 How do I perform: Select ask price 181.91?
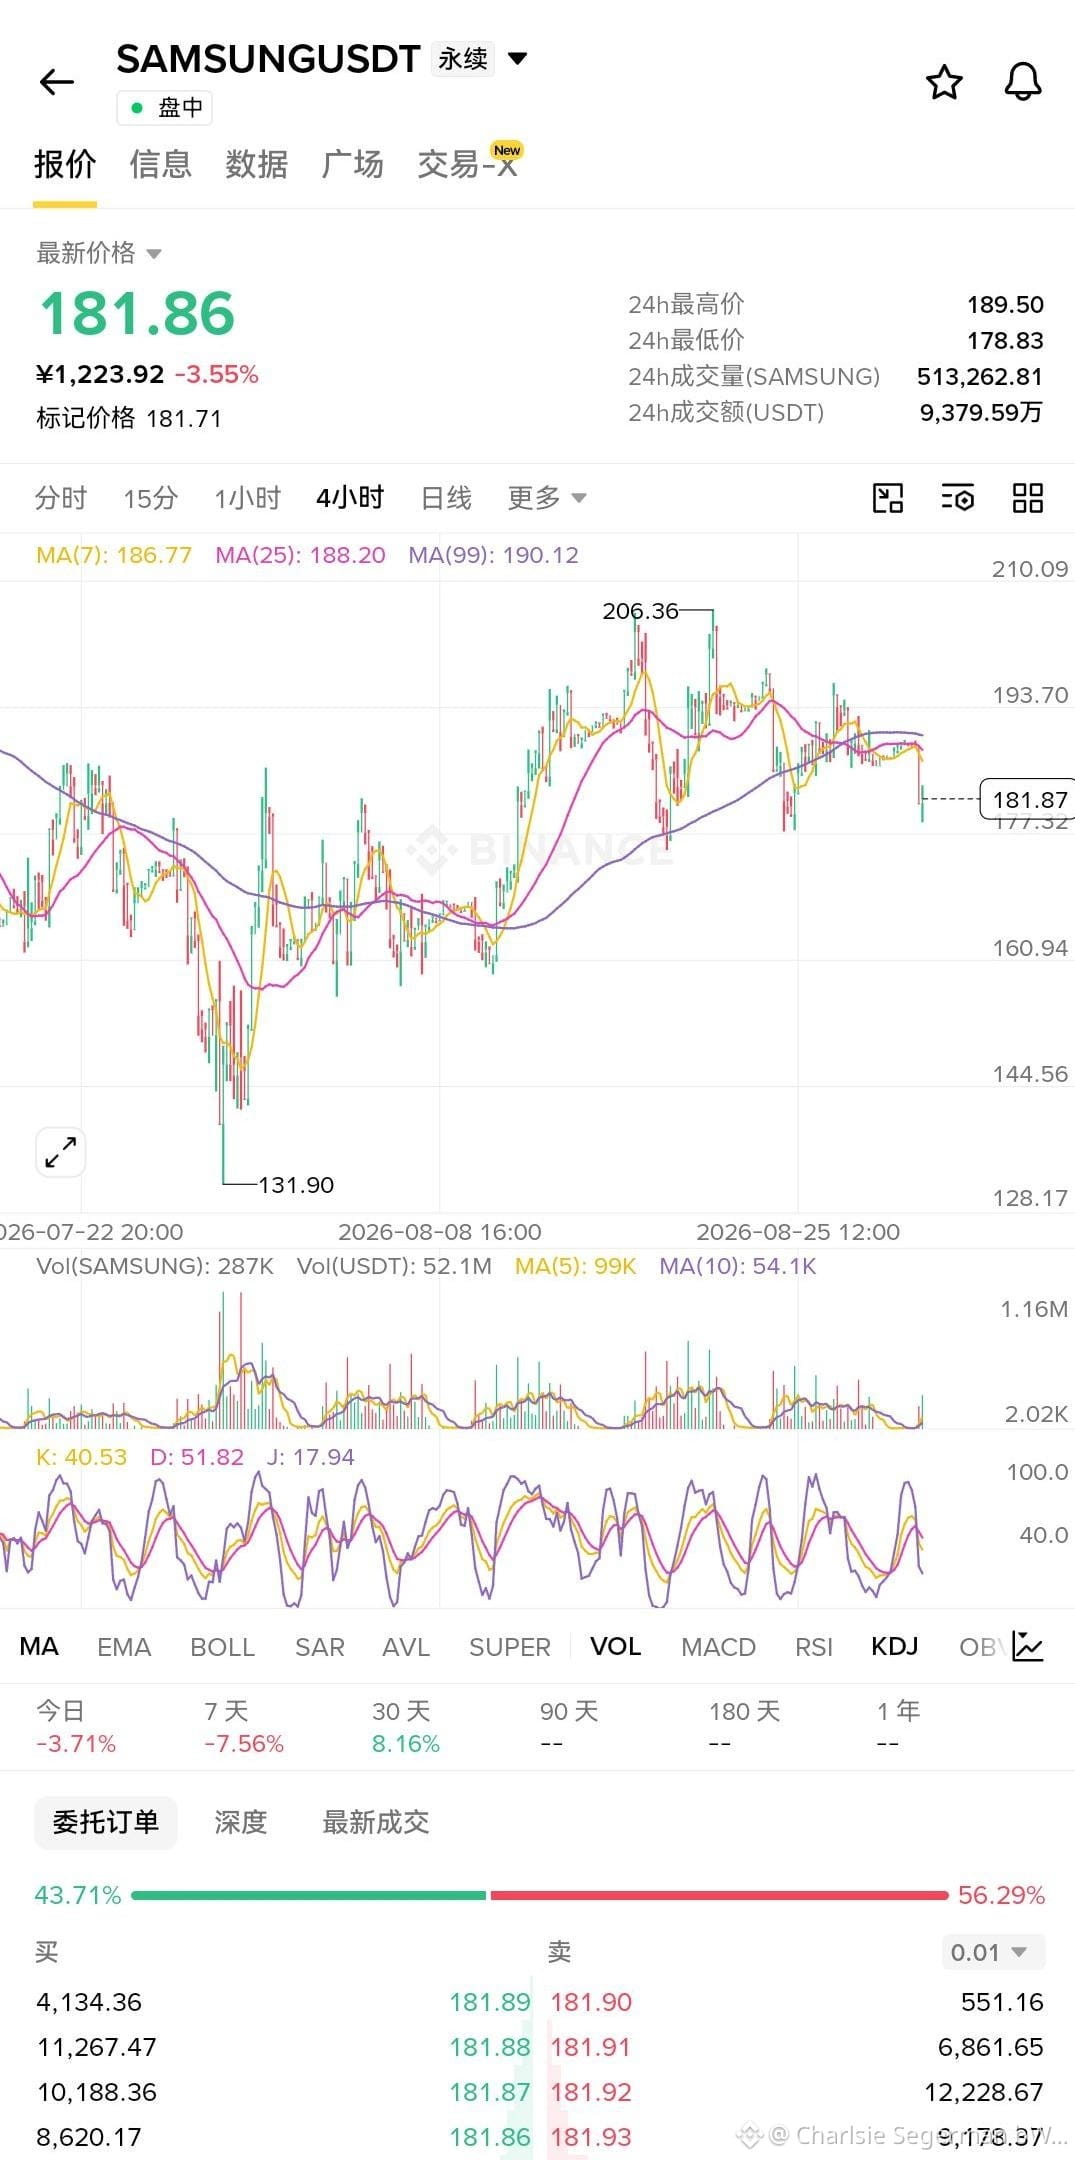(x=592, y=2047)
